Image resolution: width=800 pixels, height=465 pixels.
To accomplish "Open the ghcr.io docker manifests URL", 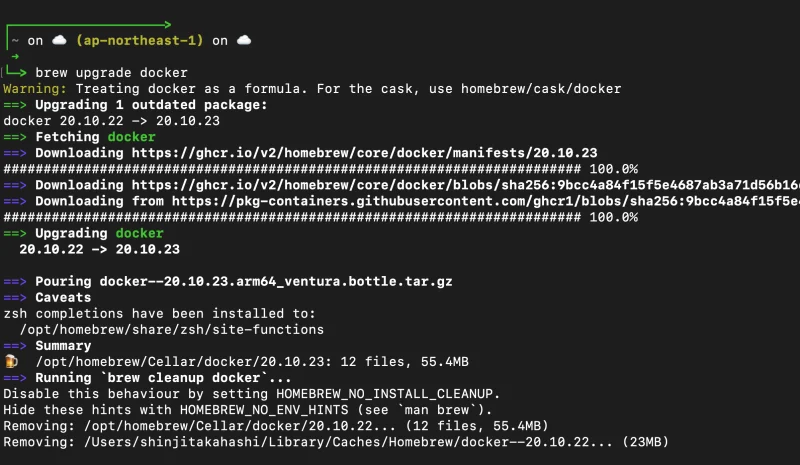I will [x=364, y=153].
